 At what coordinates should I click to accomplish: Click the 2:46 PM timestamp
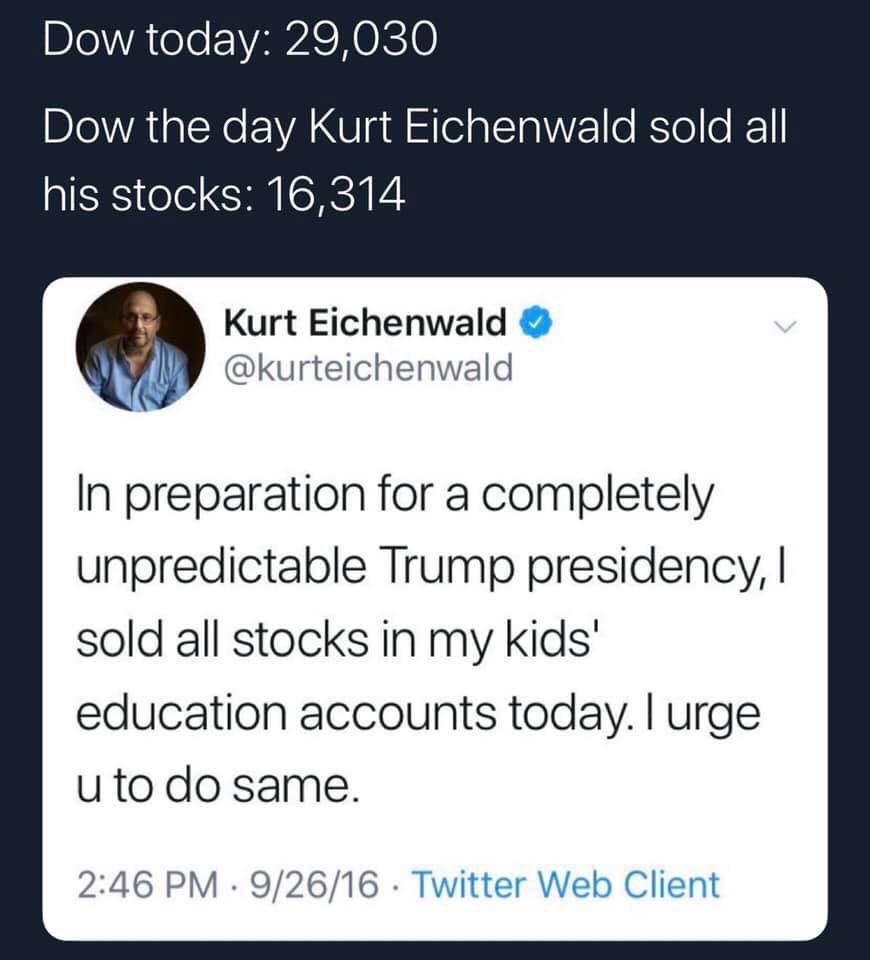[148, 885]
